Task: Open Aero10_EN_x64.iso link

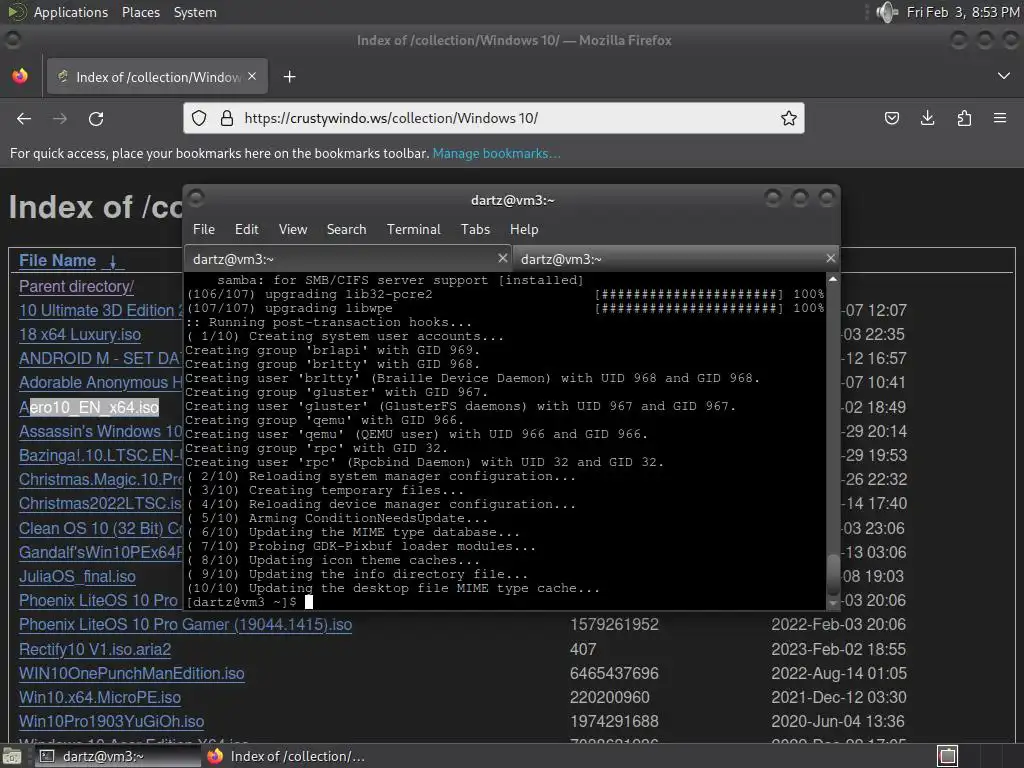Action: (89, 408)
